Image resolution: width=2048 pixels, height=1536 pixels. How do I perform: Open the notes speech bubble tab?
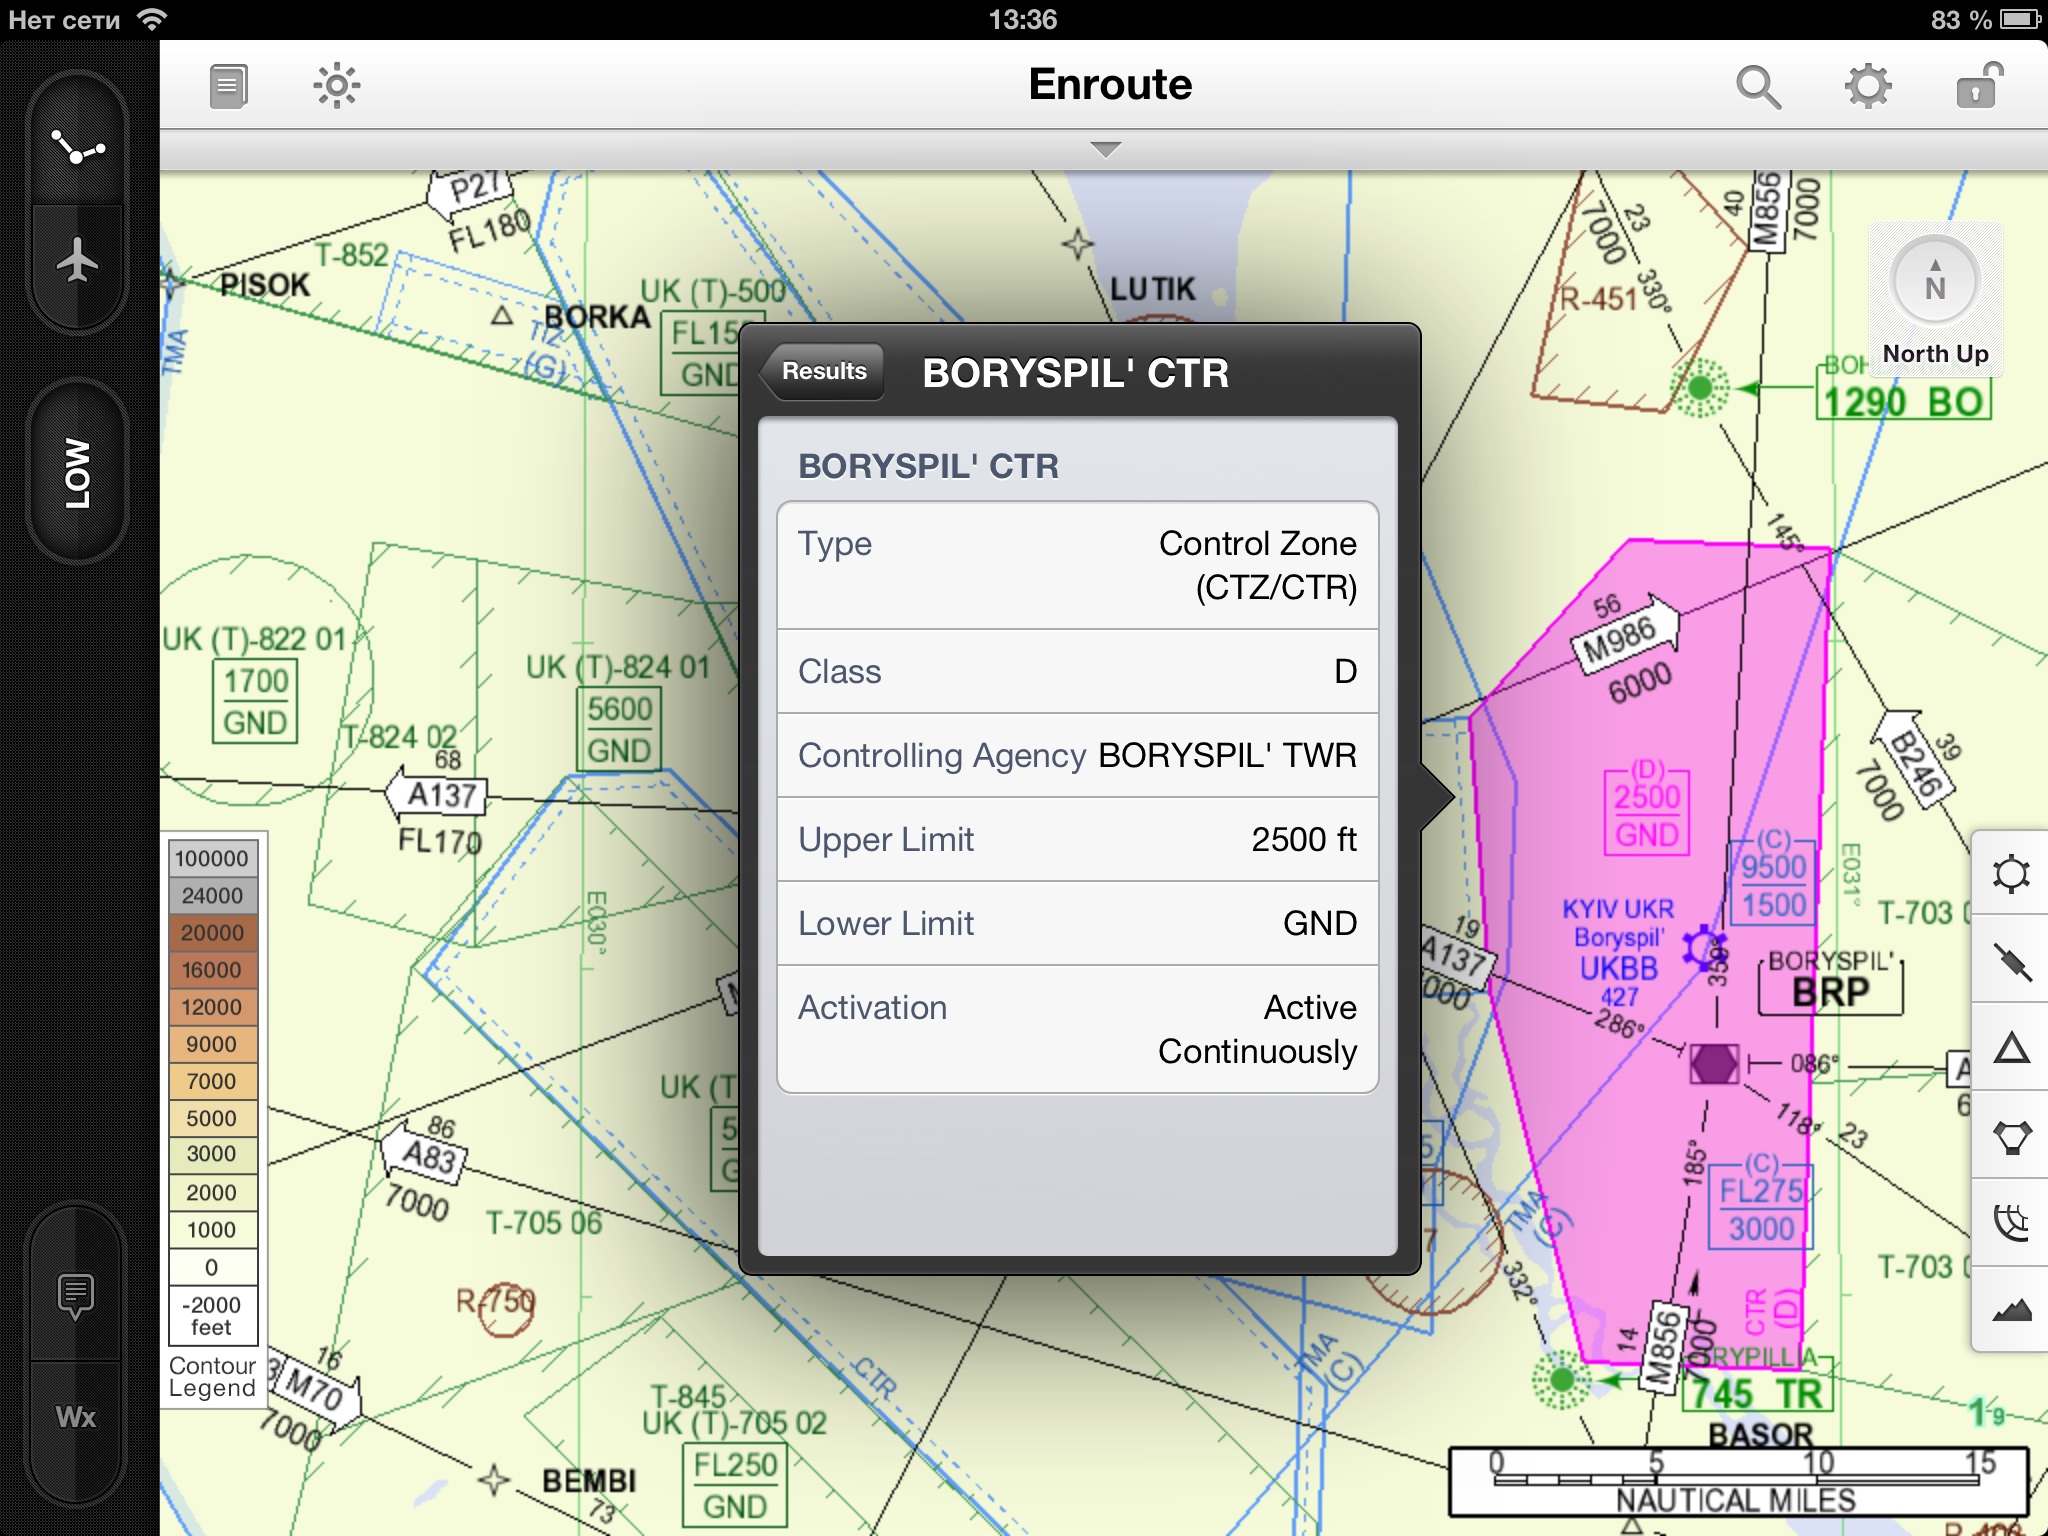coord(76,1295)
